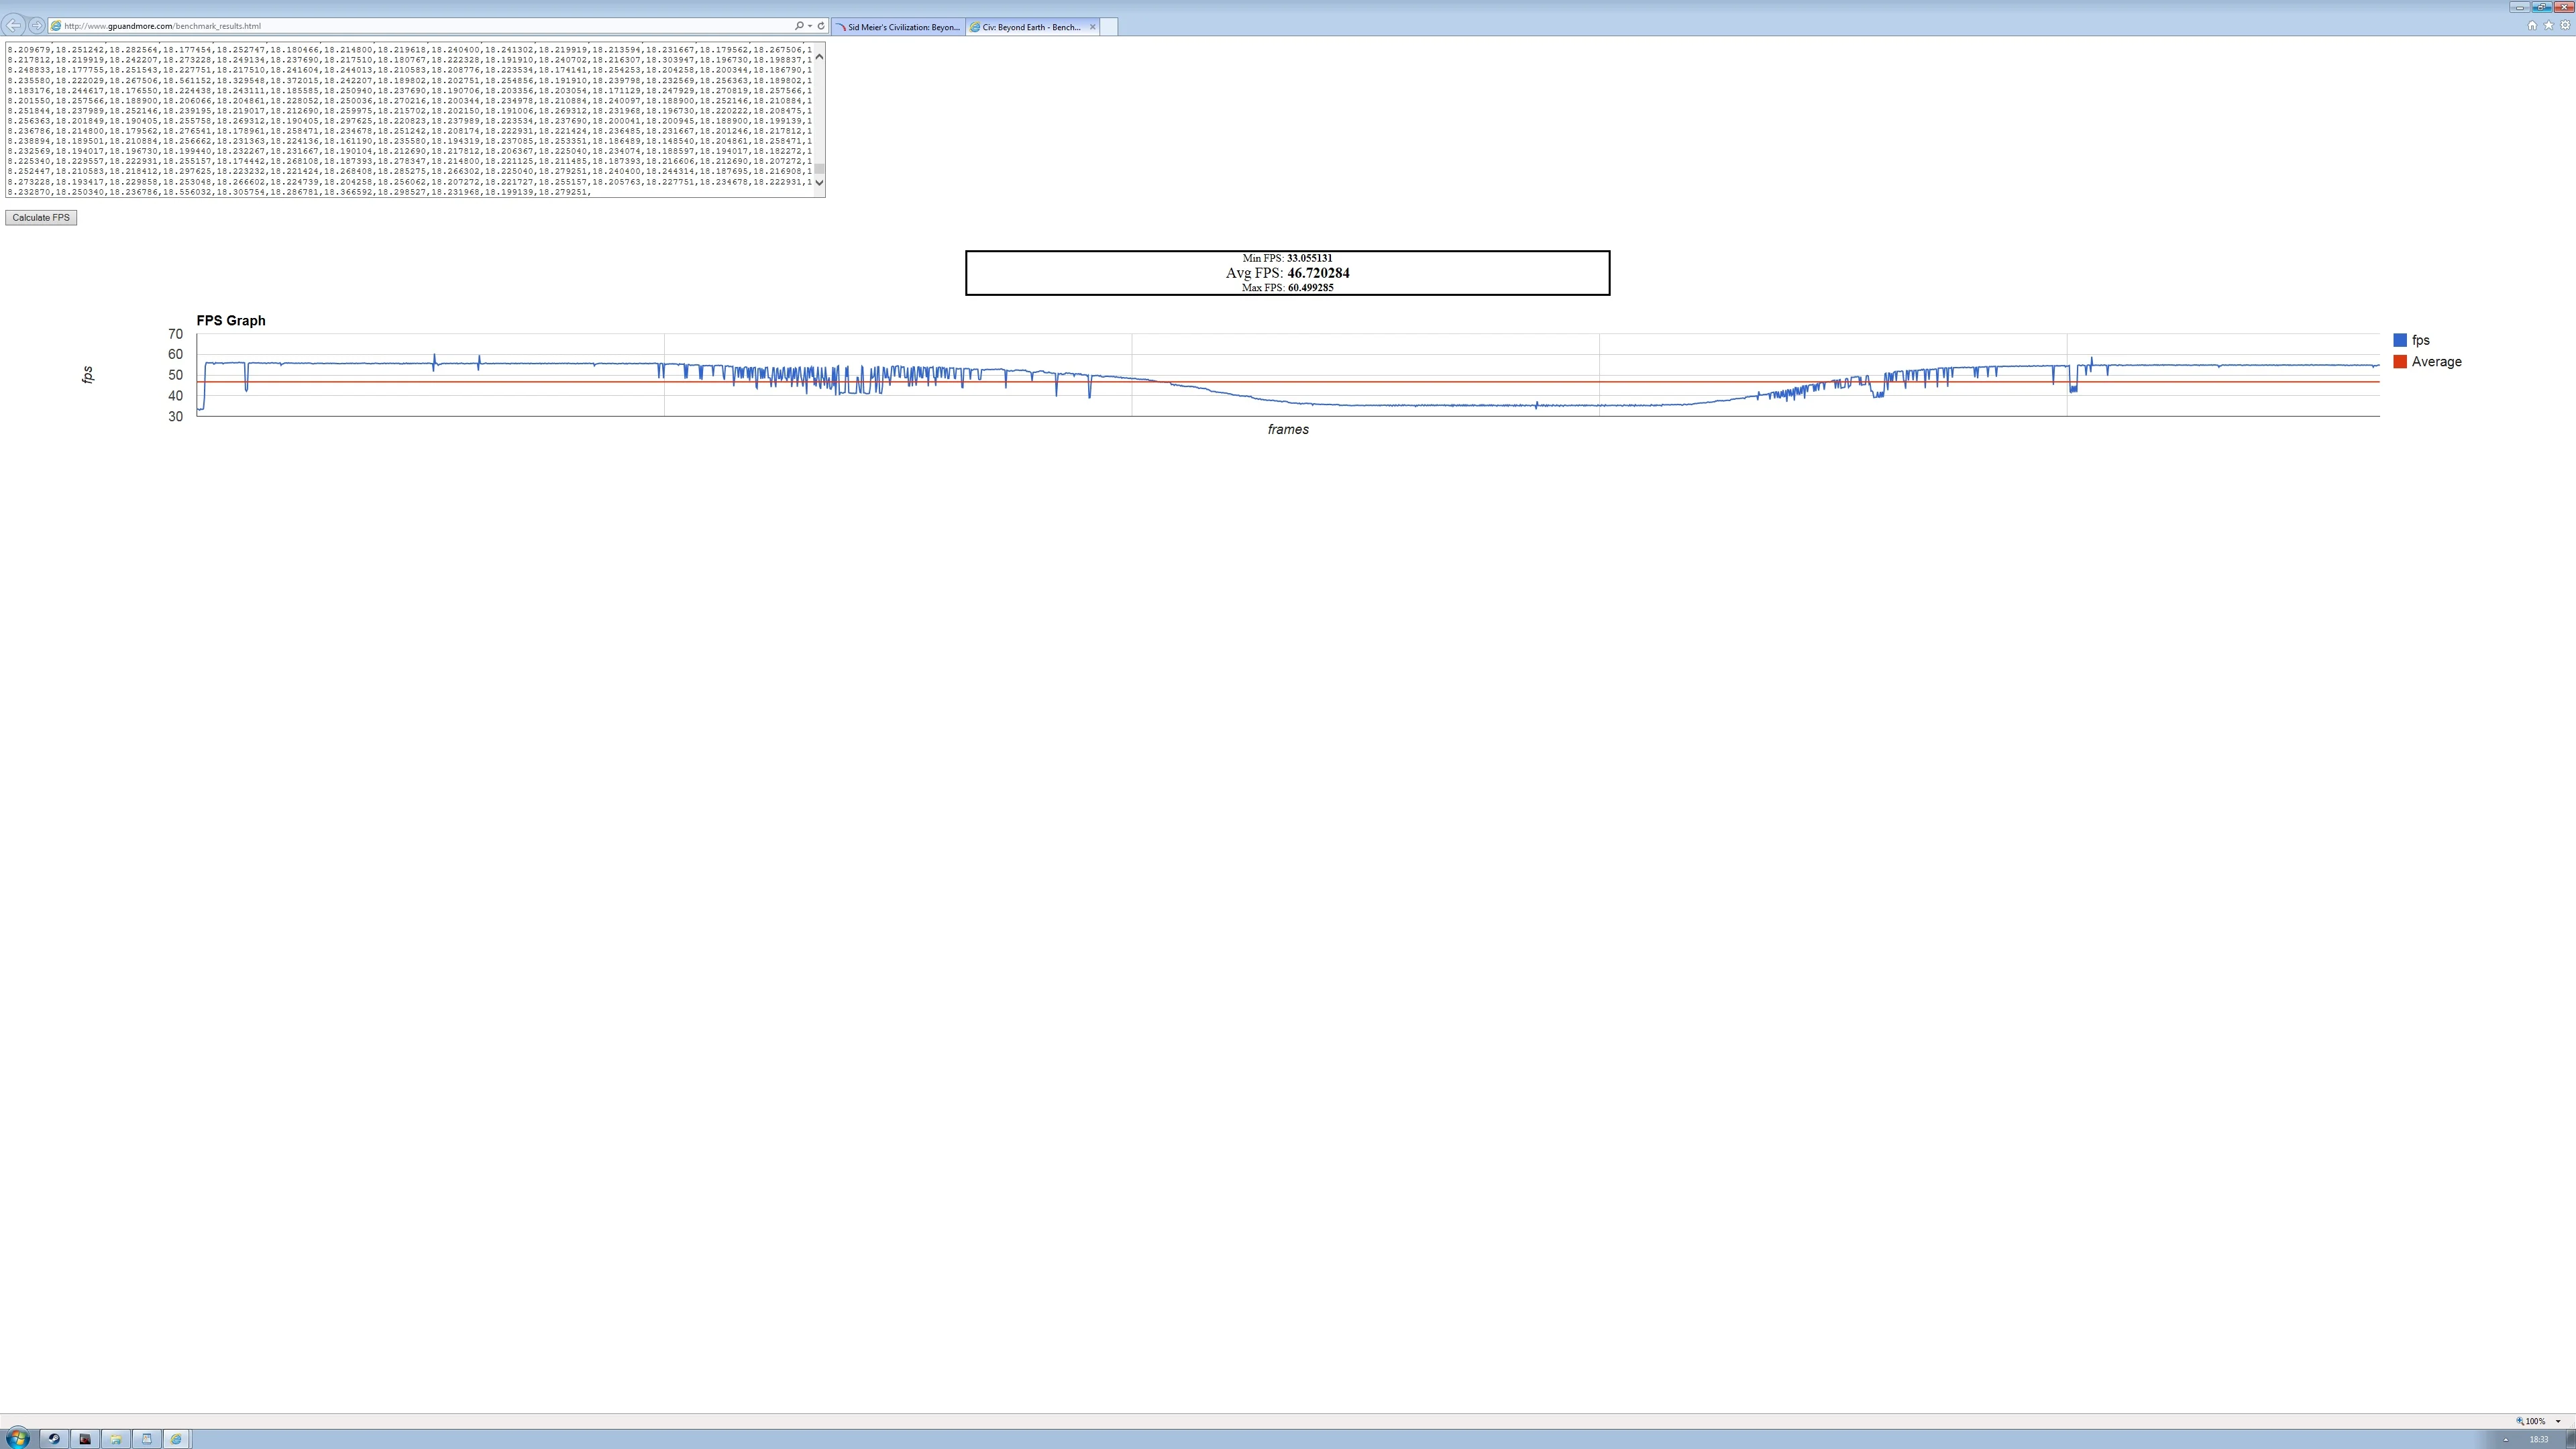Open the address bar autocomplete dropdown arrow

point(809,26)
